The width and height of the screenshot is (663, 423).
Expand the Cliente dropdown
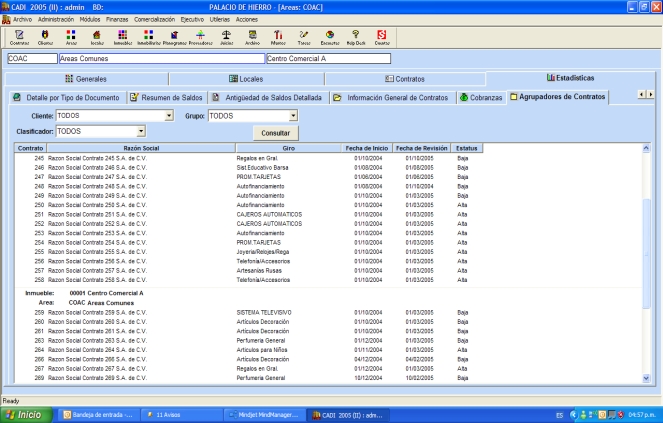(x=171, y=116)
